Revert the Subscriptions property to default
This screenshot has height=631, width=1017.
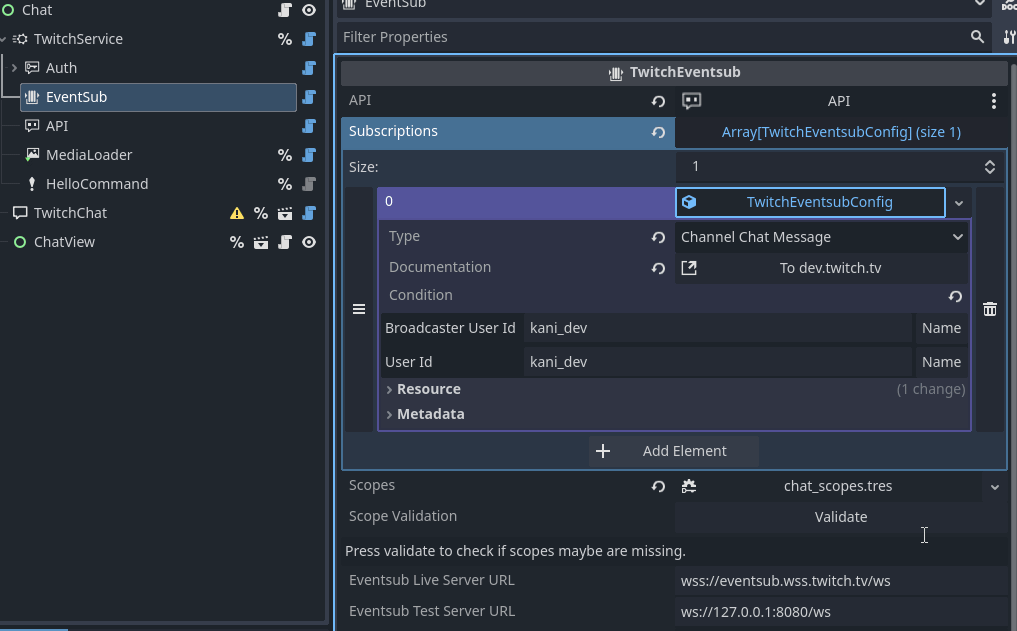pos(658,132)
